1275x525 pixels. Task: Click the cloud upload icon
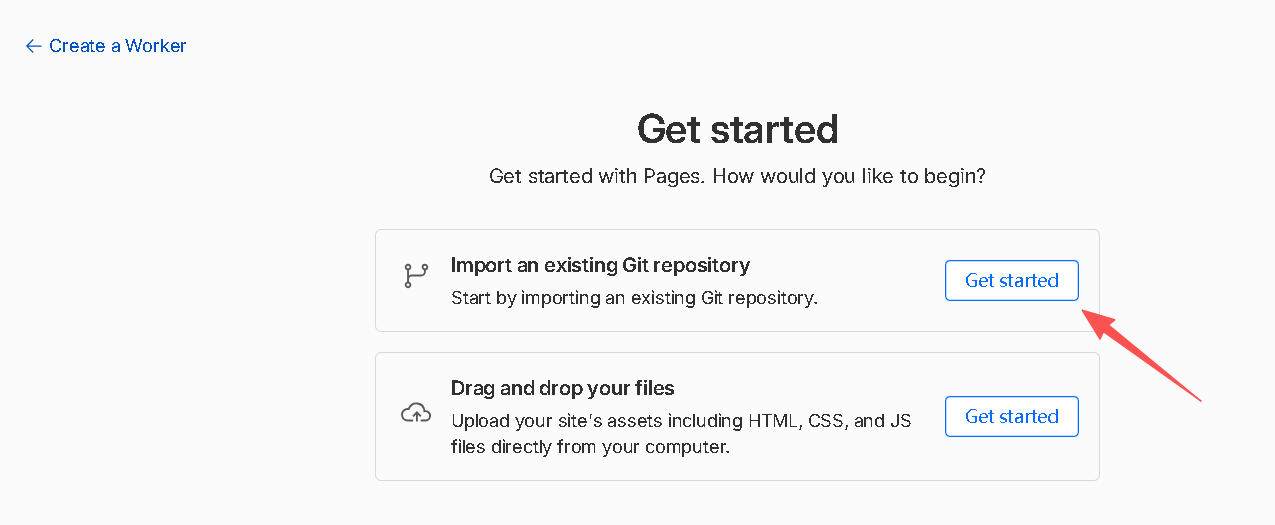[415, 412]
